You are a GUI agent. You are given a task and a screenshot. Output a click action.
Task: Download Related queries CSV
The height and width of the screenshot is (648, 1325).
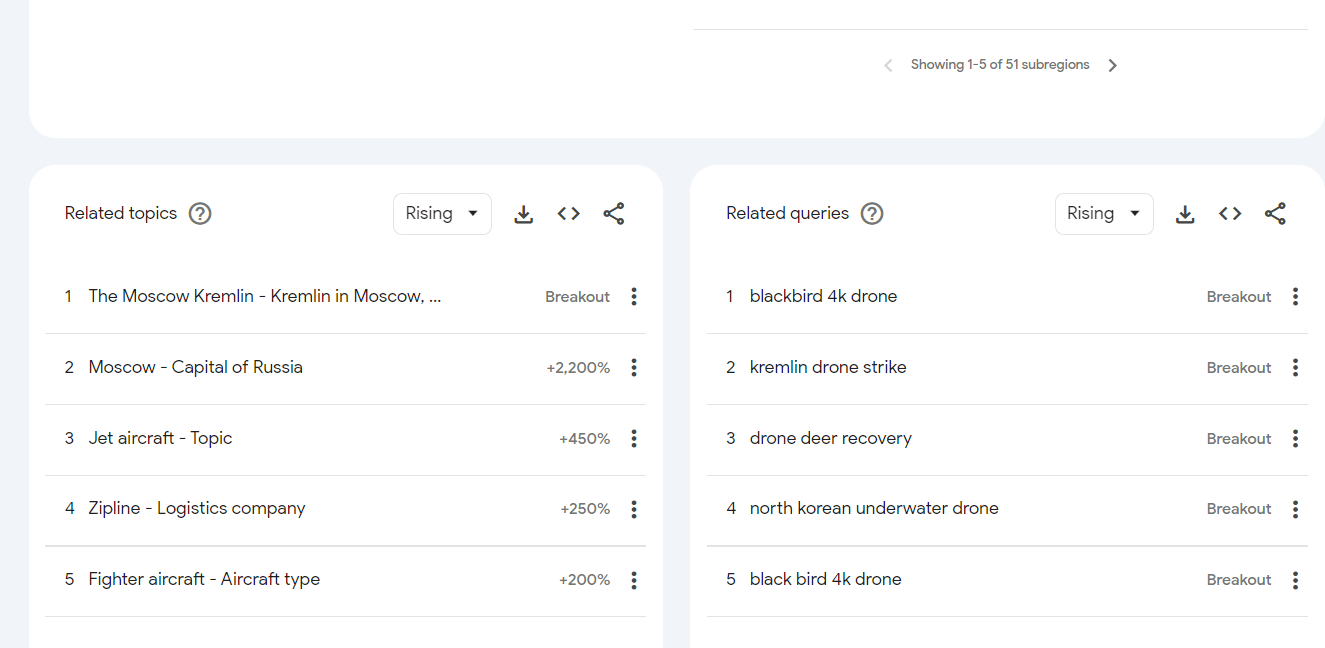point(1185,214)
